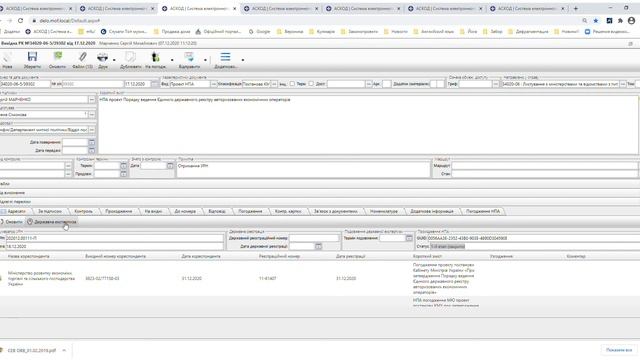Viewport: 640px width, 360px height.
Task: Open the Additional (Додатково) dropdown arrow
Action: 243,60
